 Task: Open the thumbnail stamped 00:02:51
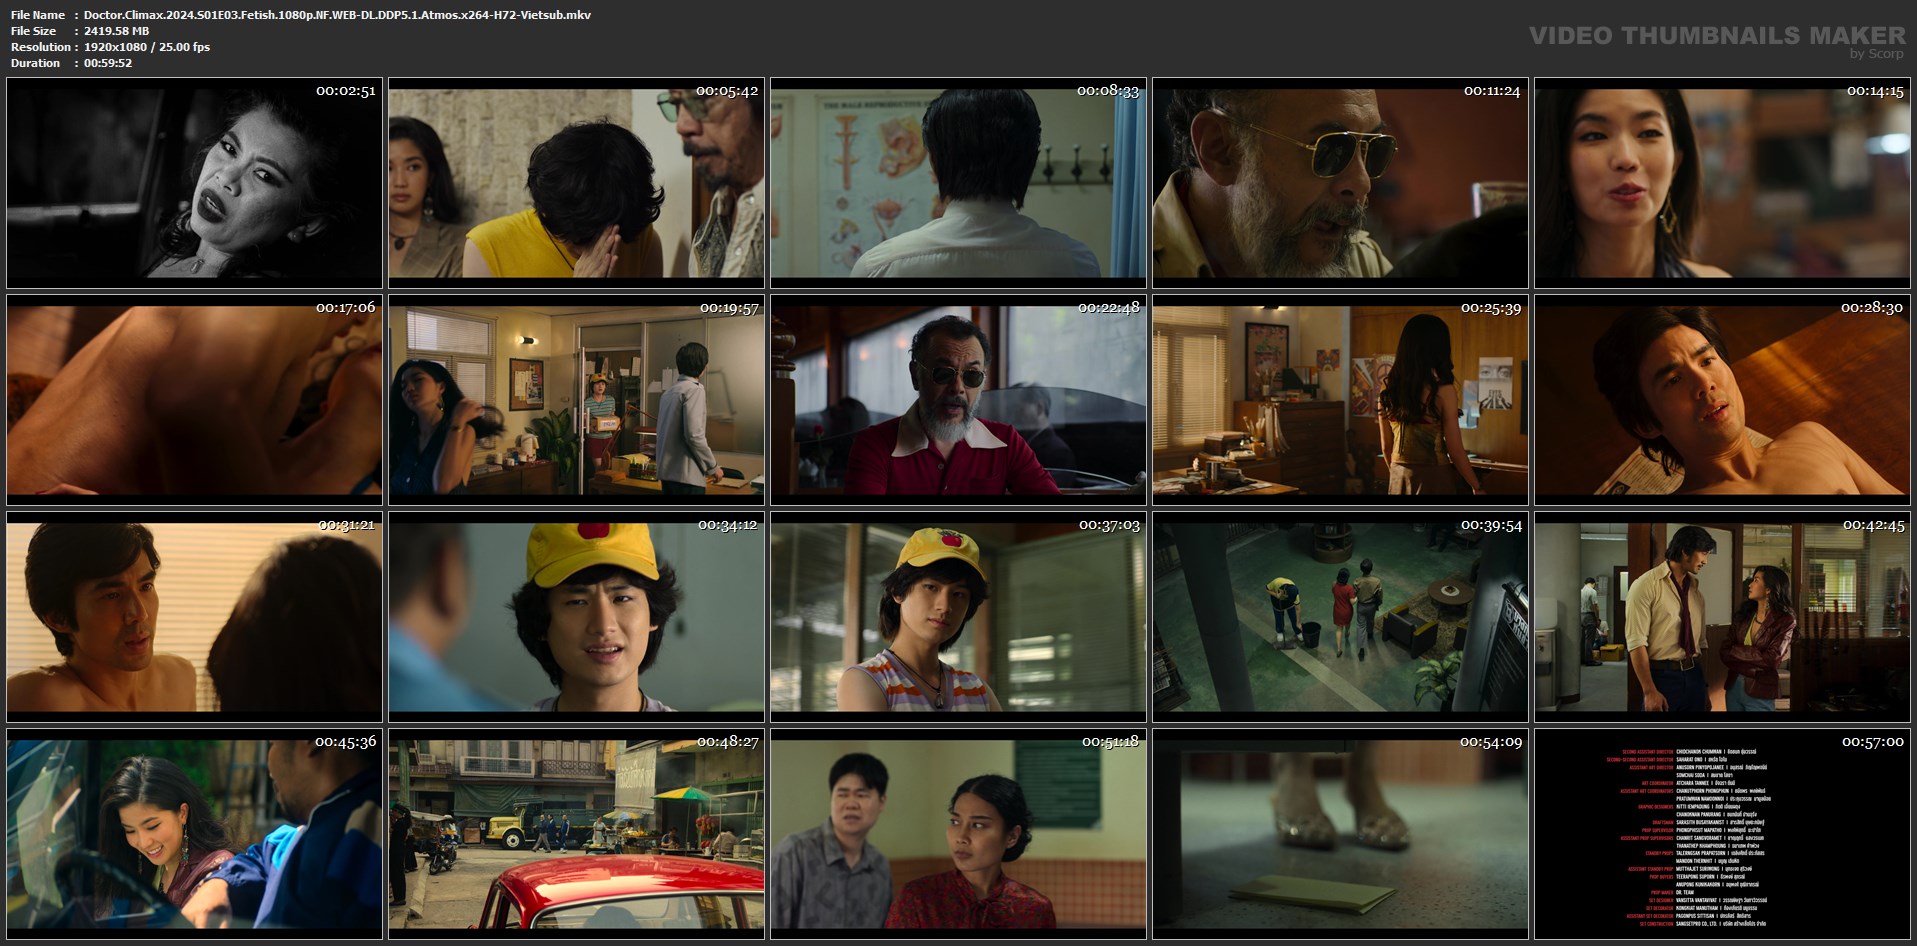pyautogui.click(x=194, y=183)
